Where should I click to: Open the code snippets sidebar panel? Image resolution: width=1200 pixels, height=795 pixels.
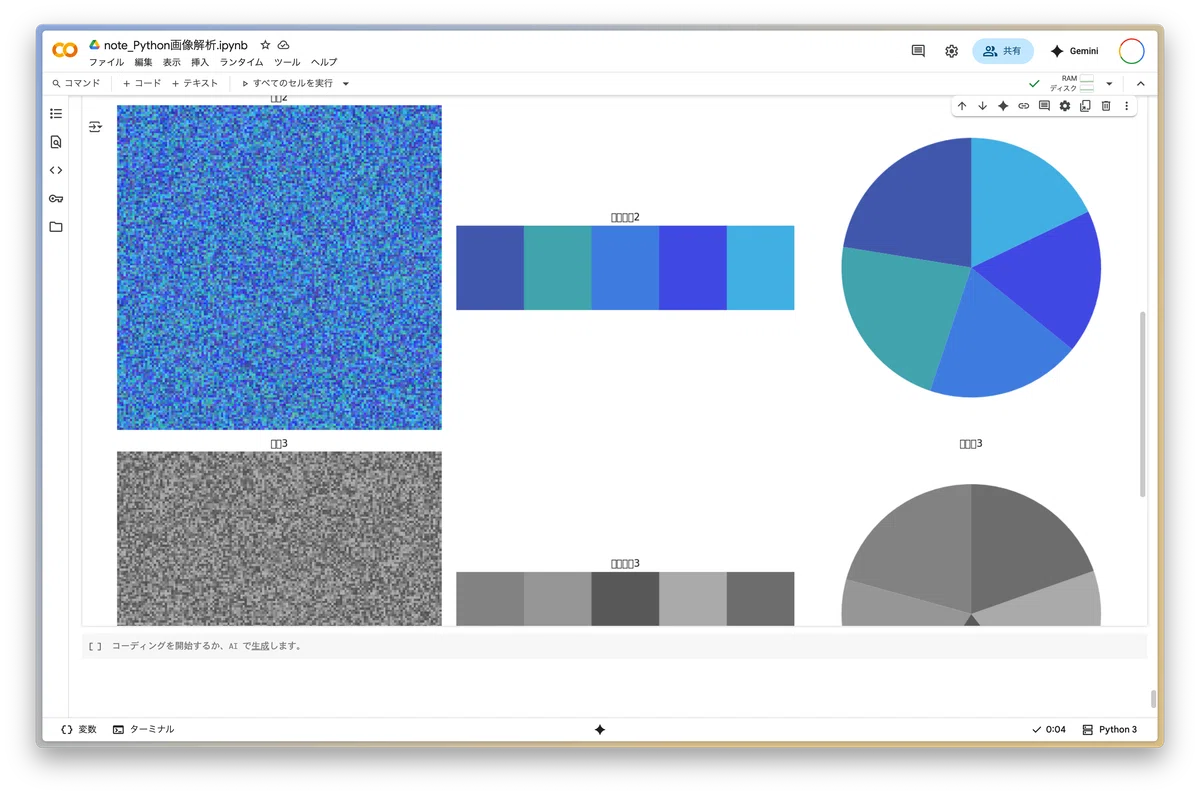[56, 170]
